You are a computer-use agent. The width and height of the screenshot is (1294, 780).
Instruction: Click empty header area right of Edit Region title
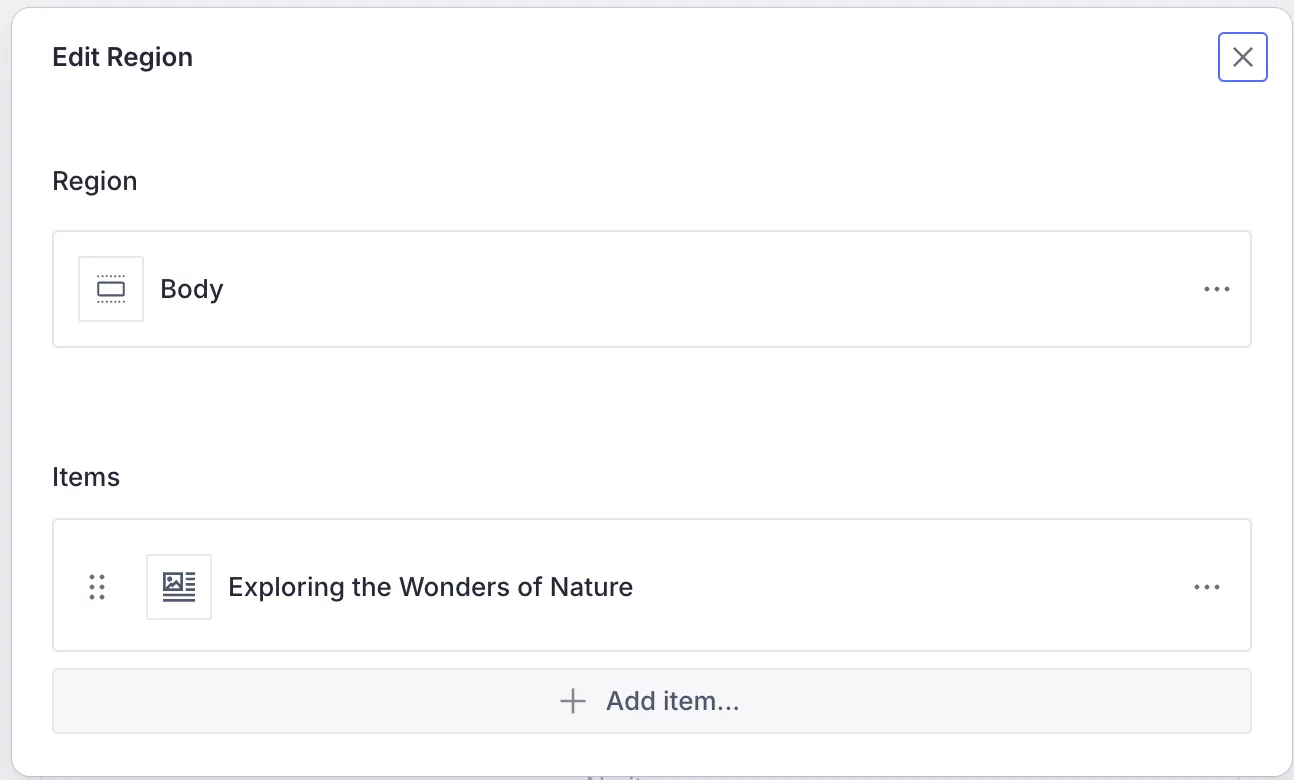700,57
